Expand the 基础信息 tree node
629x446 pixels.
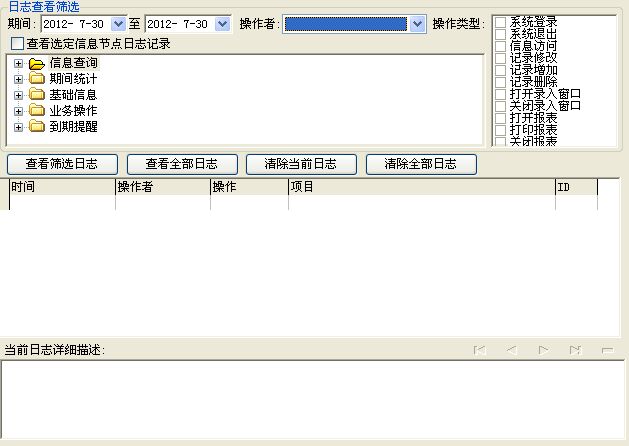[x=18, y=95]
